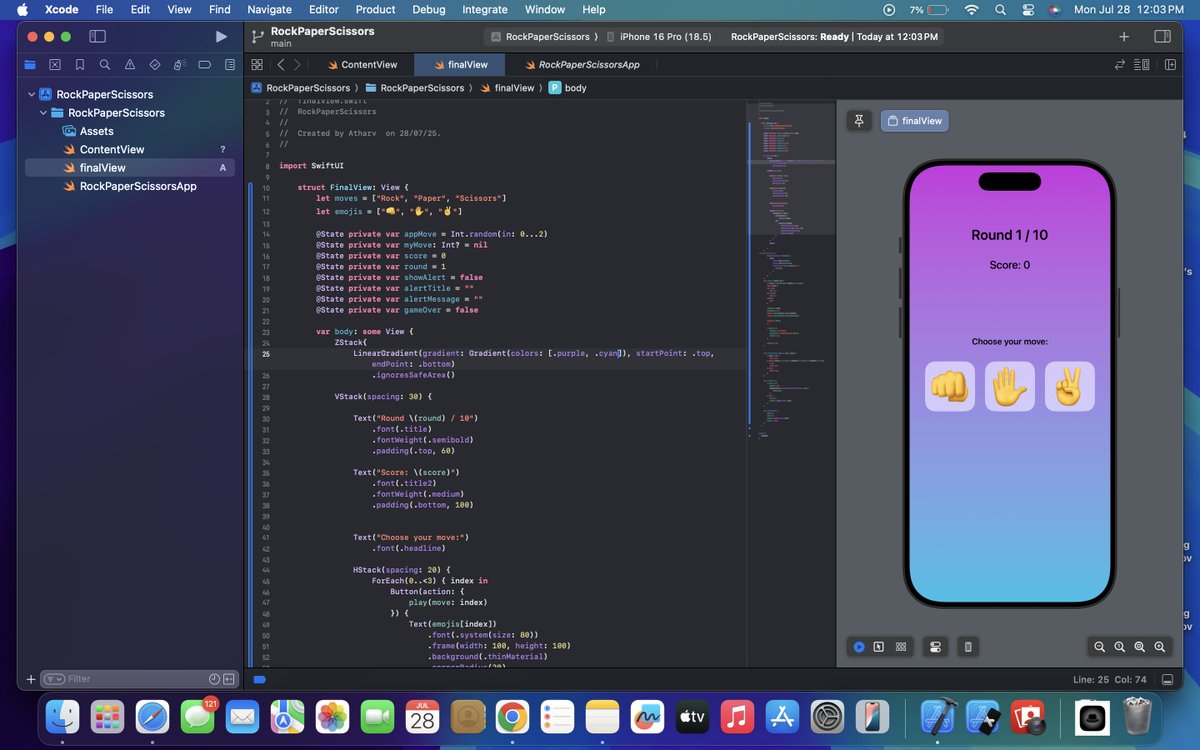Open Safari from the Dock
This screenshot has height=750, width=1200.
click(x=153, y=717)
